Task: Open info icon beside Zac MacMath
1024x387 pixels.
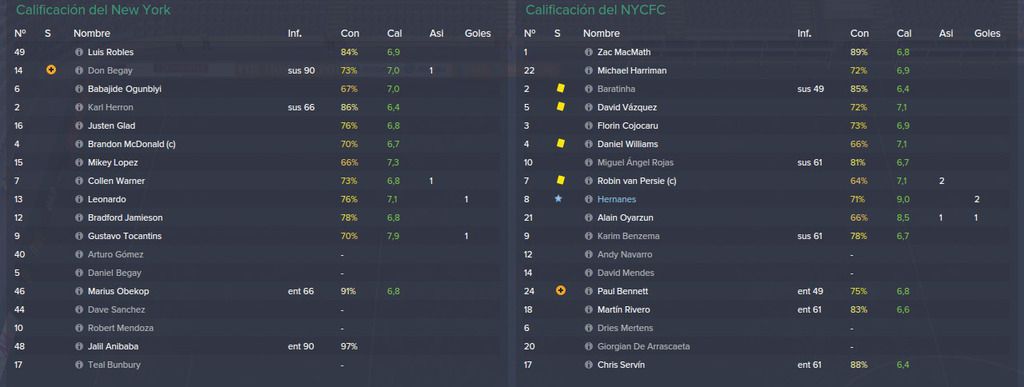Action: click(588, 52)
